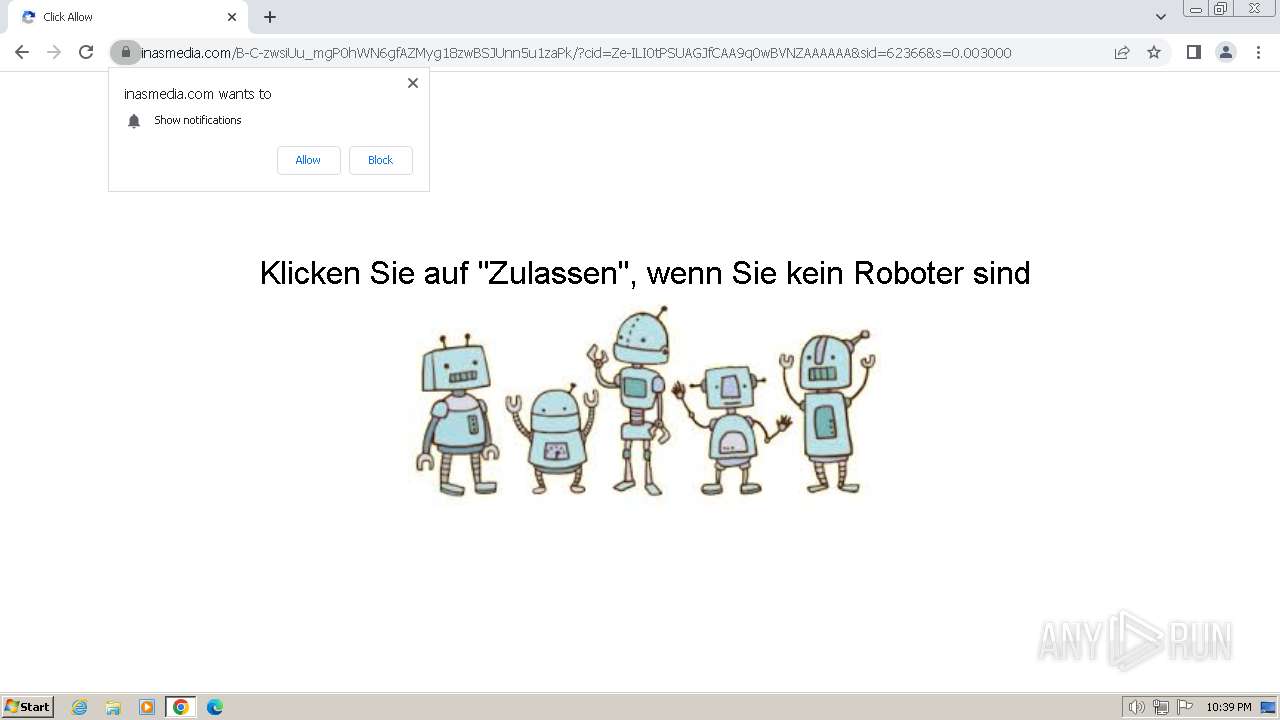Viewport: 1280px width, 720px height.
Task: Click the browser forward arrow
Action: click(x=54, y=52)
